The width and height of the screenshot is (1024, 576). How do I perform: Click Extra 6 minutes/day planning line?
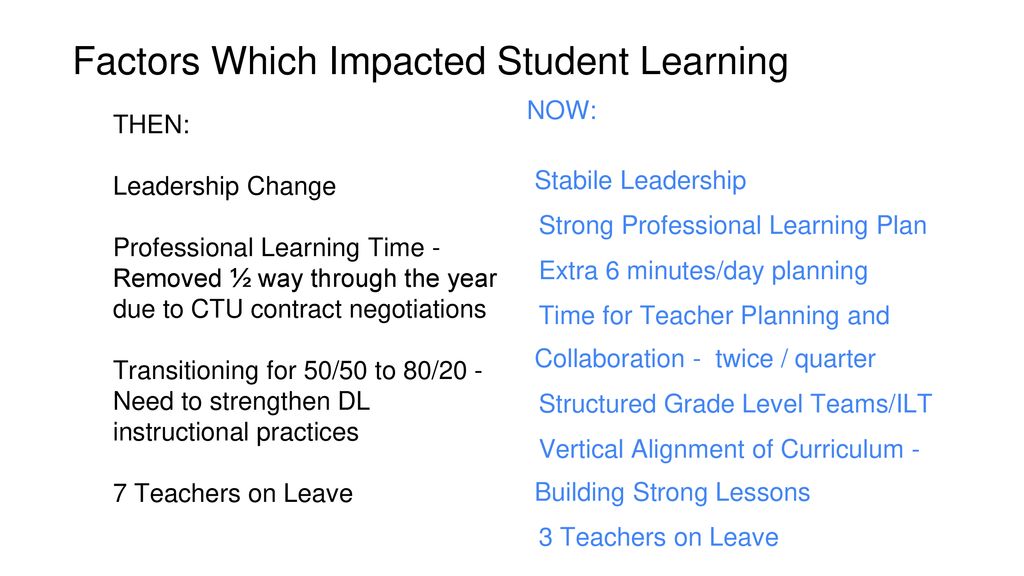point(703,270)
